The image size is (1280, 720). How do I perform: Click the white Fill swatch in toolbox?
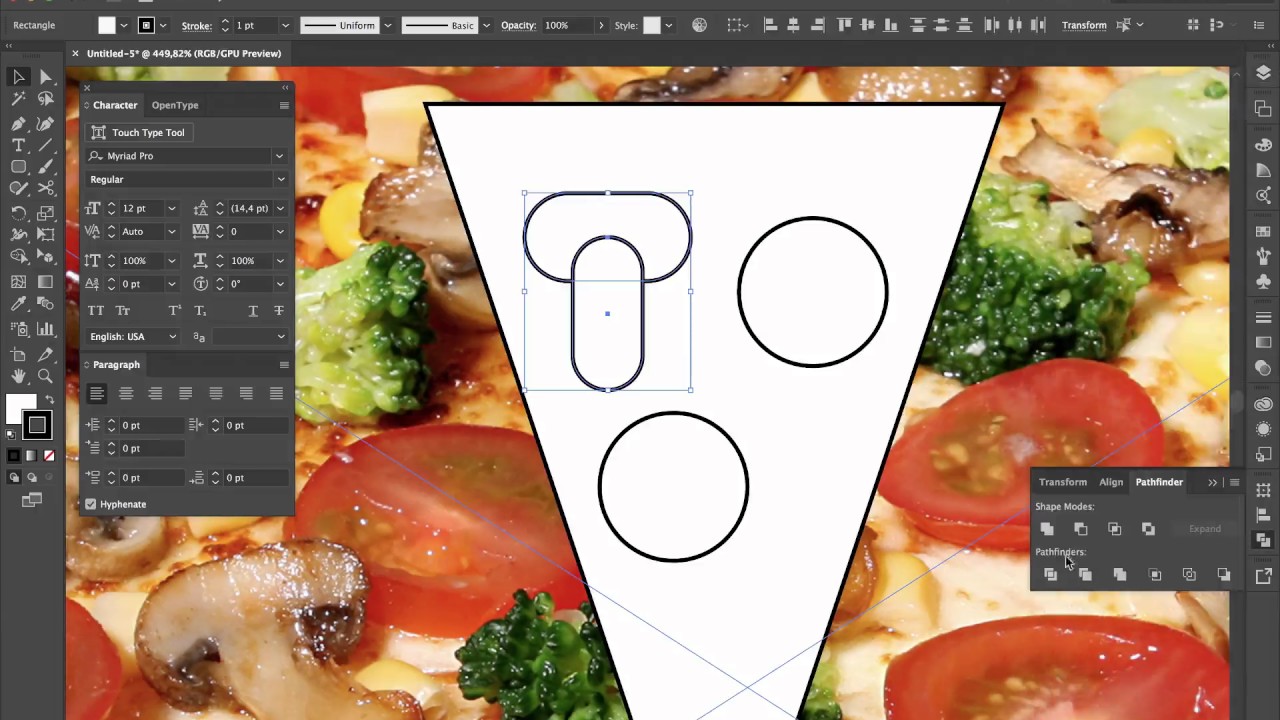pos(20,409)
